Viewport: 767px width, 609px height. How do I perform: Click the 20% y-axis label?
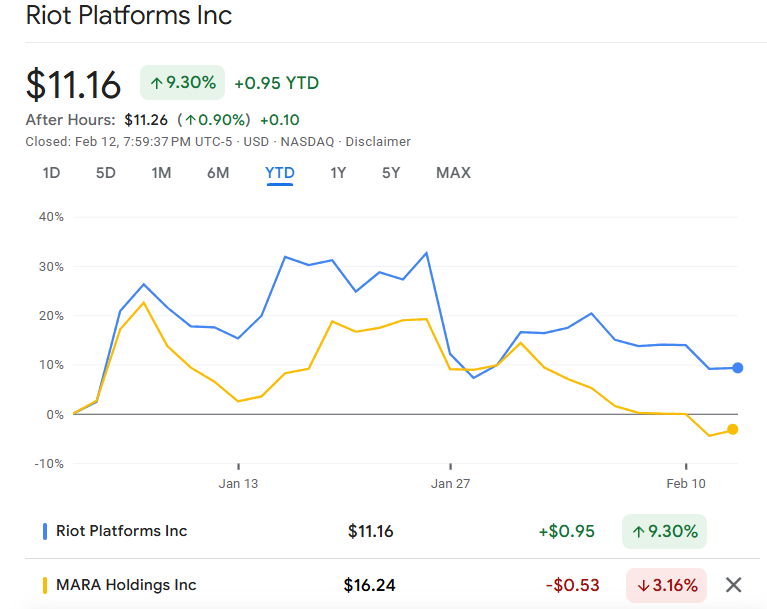pos(51,316)
